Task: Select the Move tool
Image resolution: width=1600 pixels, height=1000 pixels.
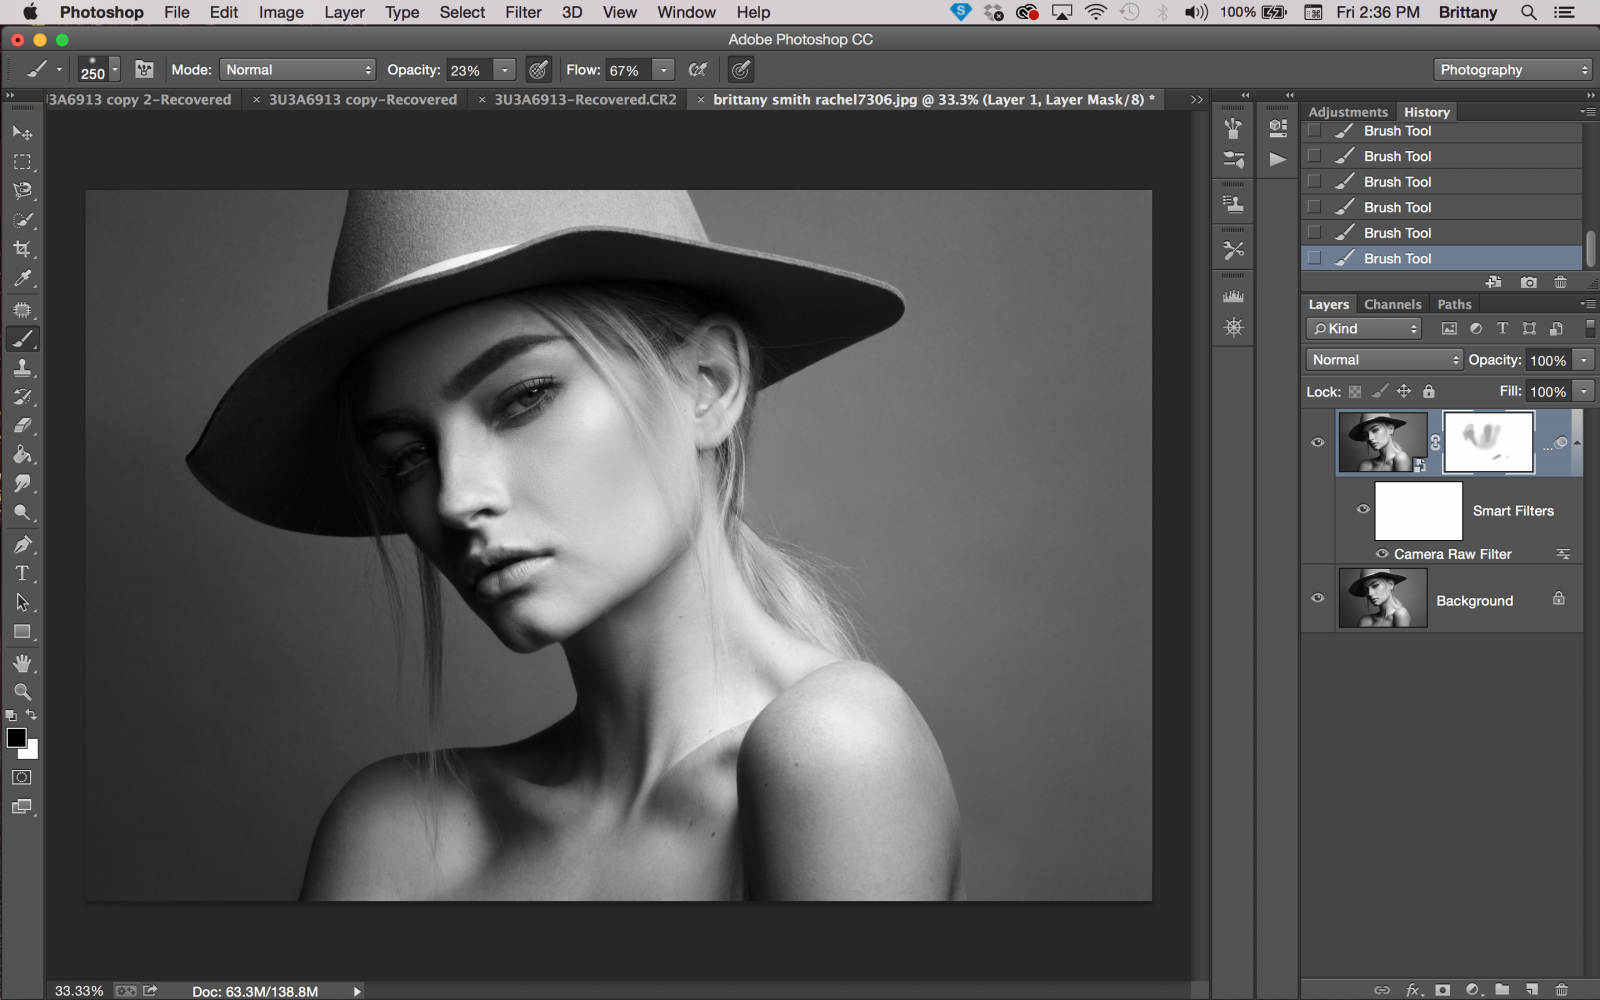Action: pos(22,132)
